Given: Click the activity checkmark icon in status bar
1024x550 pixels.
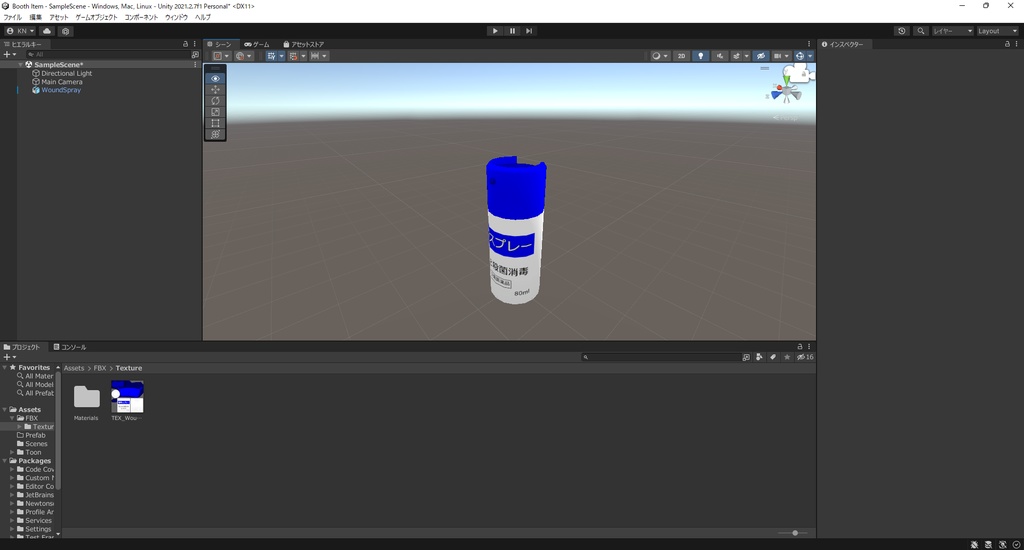Looking at the screenshot, I should point(1016,545).
